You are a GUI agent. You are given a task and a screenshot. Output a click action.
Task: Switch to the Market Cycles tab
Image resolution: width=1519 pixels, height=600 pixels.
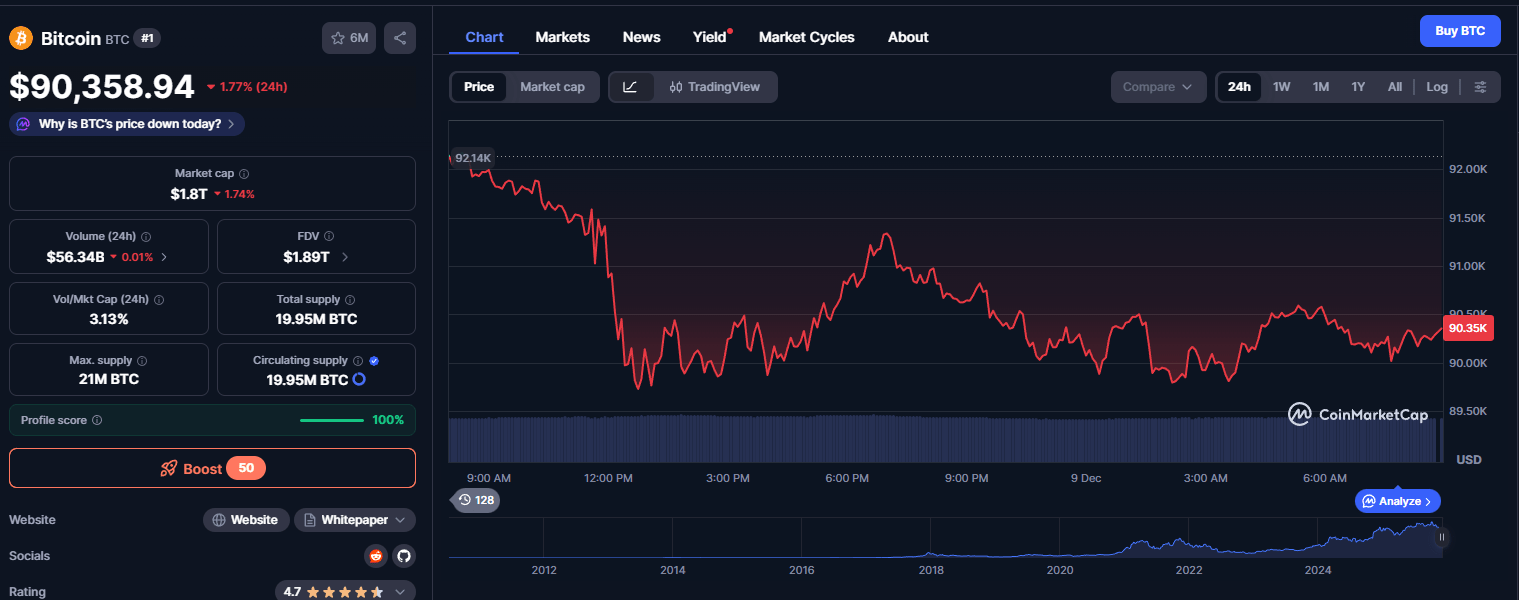807,37
